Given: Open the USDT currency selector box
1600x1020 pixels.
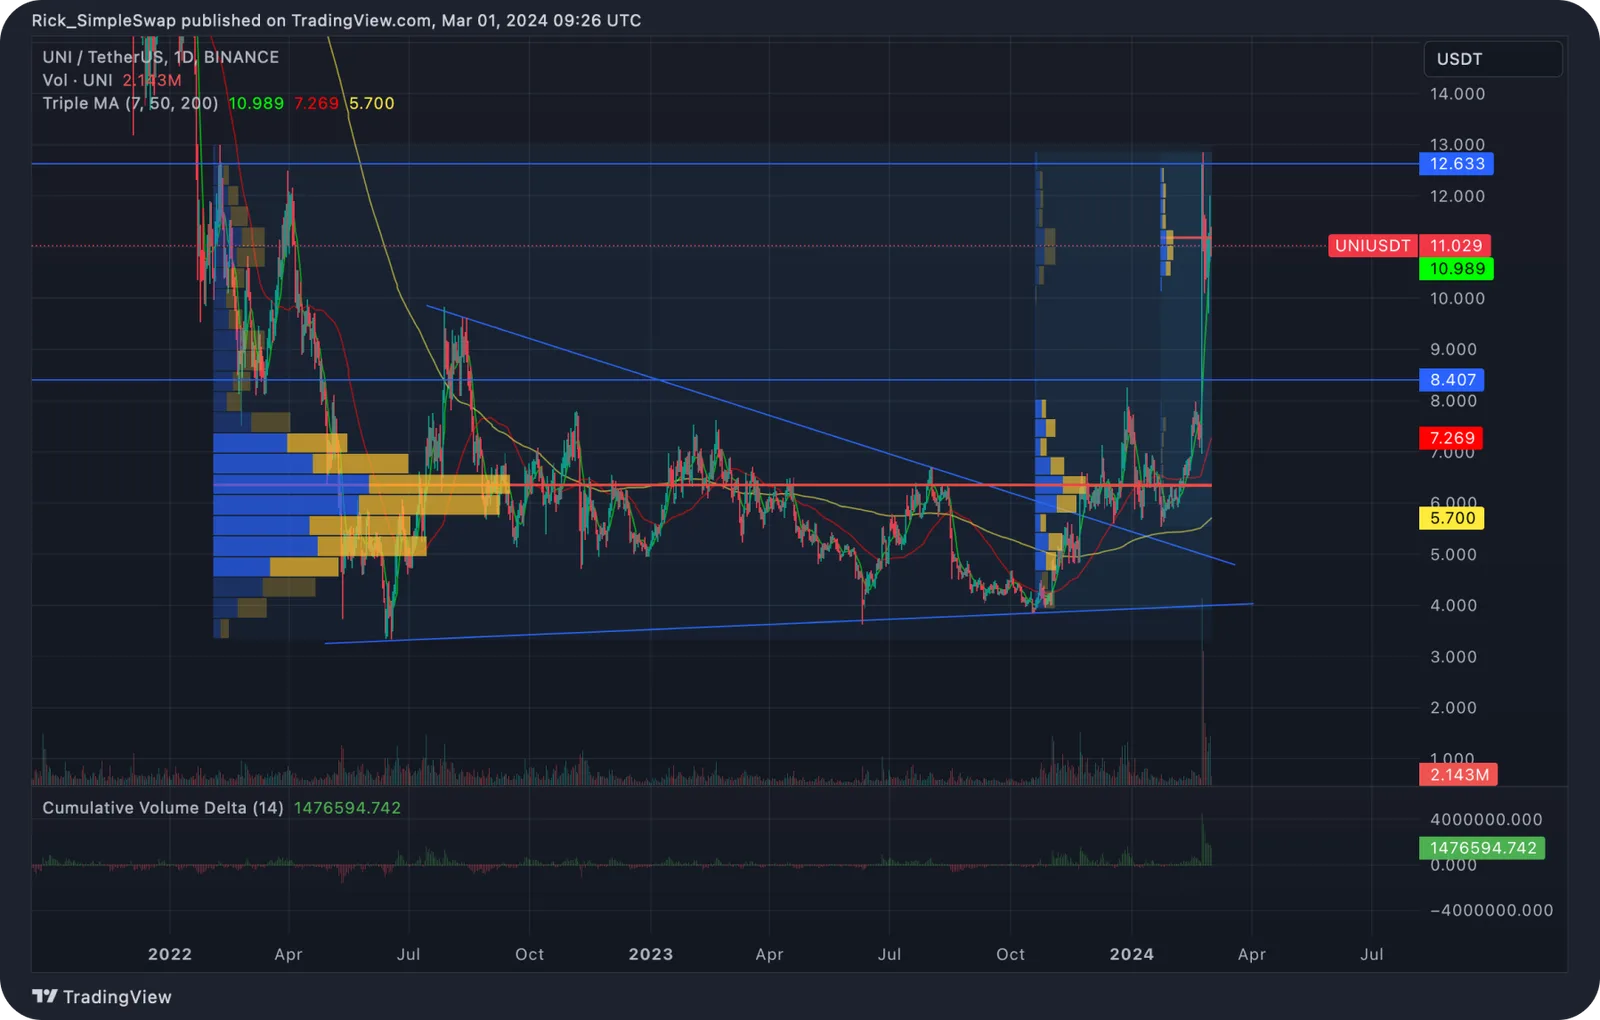Looking at the screenshot, I should [1492, 59].
